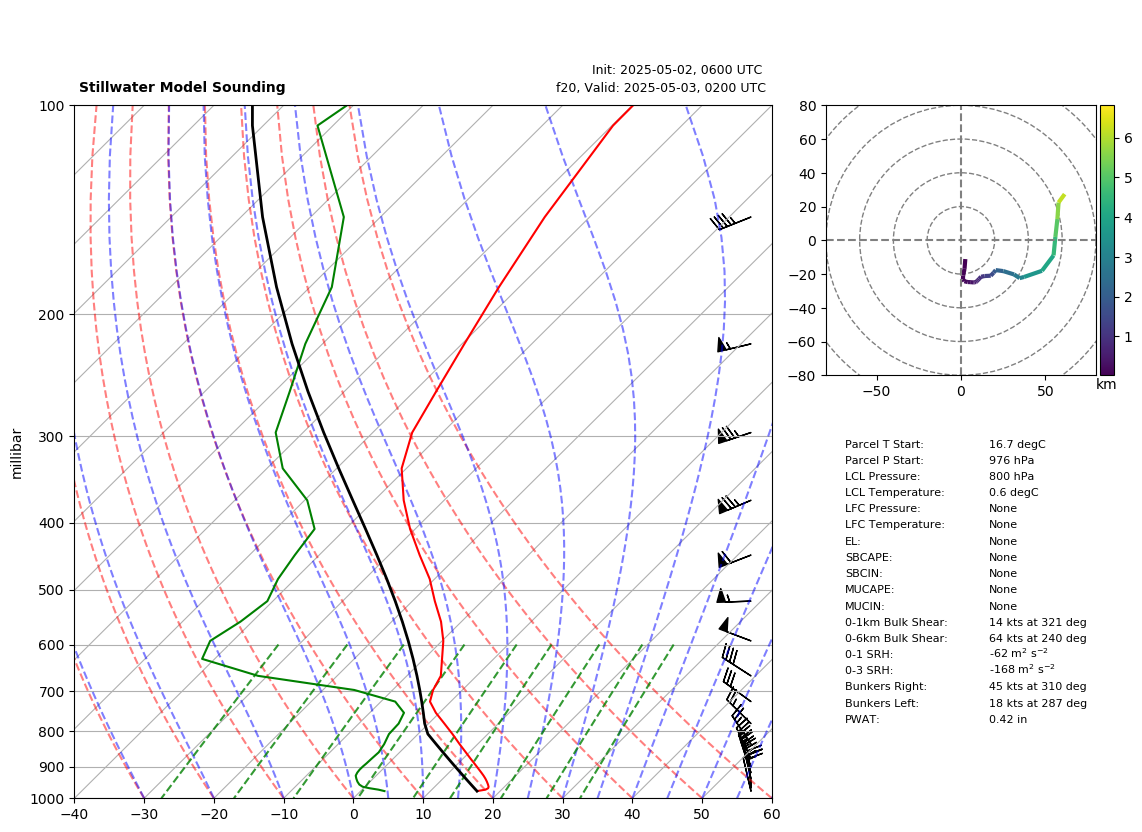The image size is (1142, 832).
Task: Click the Parcel T Start label
Action: [x=883, y=444]
